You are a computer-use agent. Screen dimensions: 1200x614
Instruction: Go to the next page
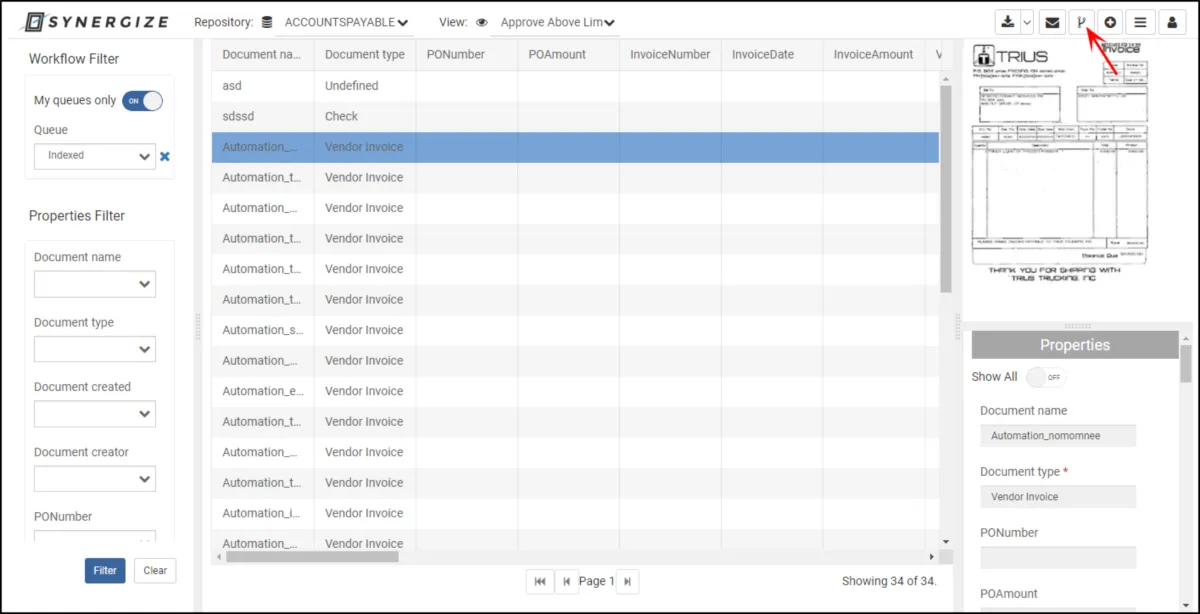pyautogui.click(x=627, y=581)
